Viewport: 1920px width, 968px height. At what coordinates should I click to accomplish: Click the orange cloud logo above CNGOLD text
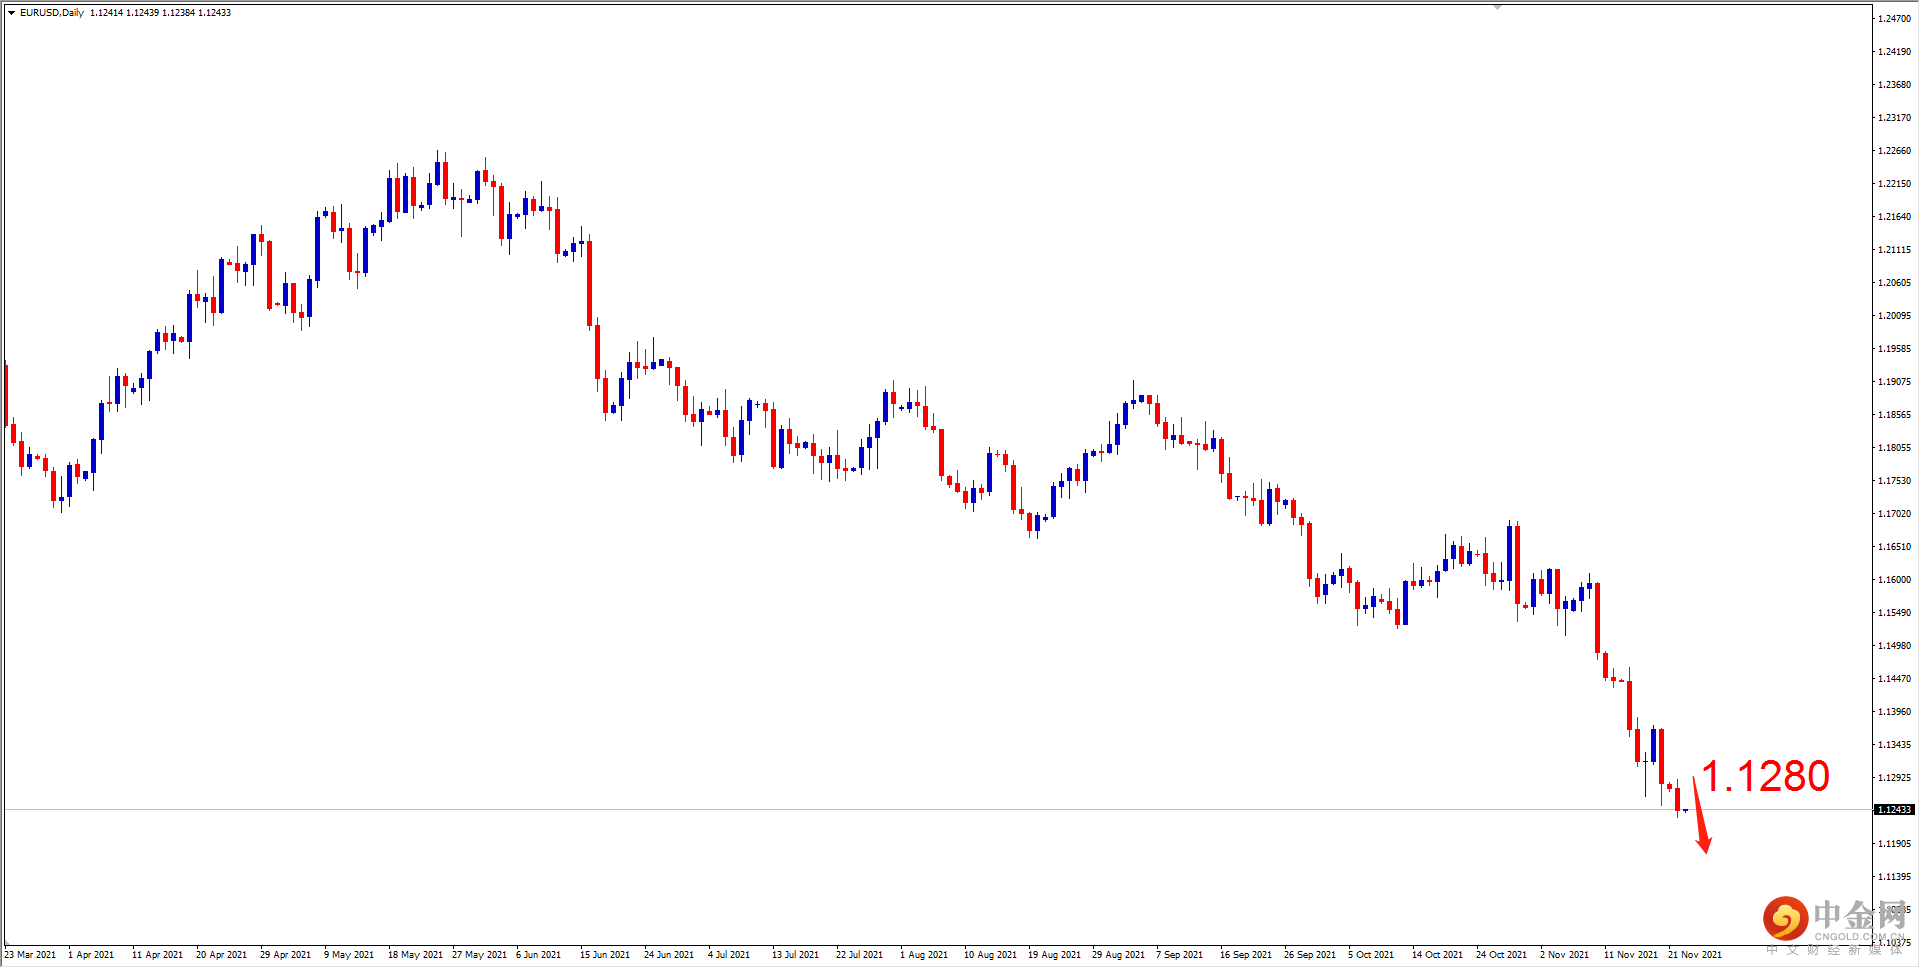(x=1786, y=917)
